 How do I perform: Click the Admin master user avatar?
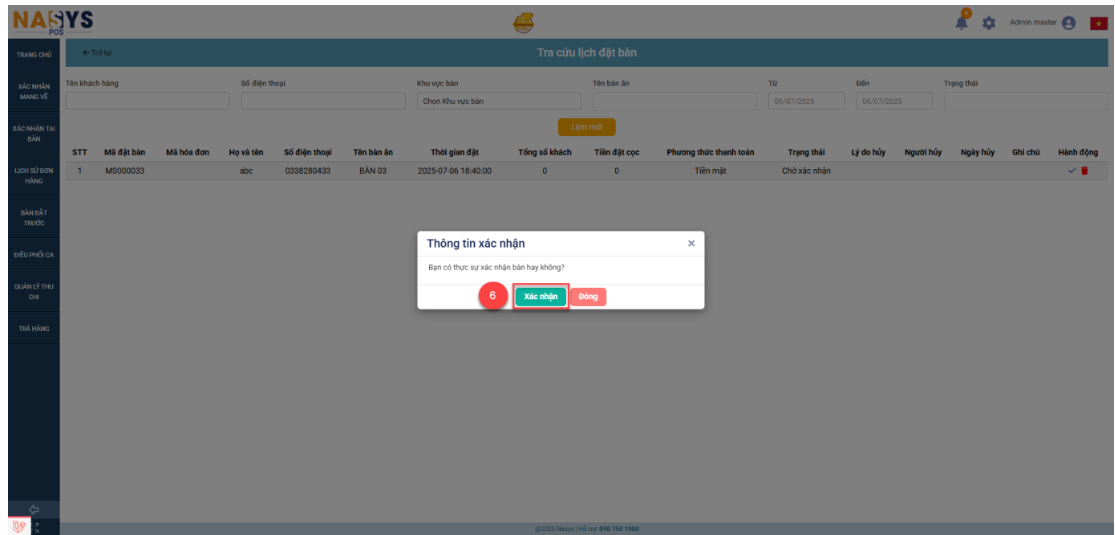tap(1069, 23)
